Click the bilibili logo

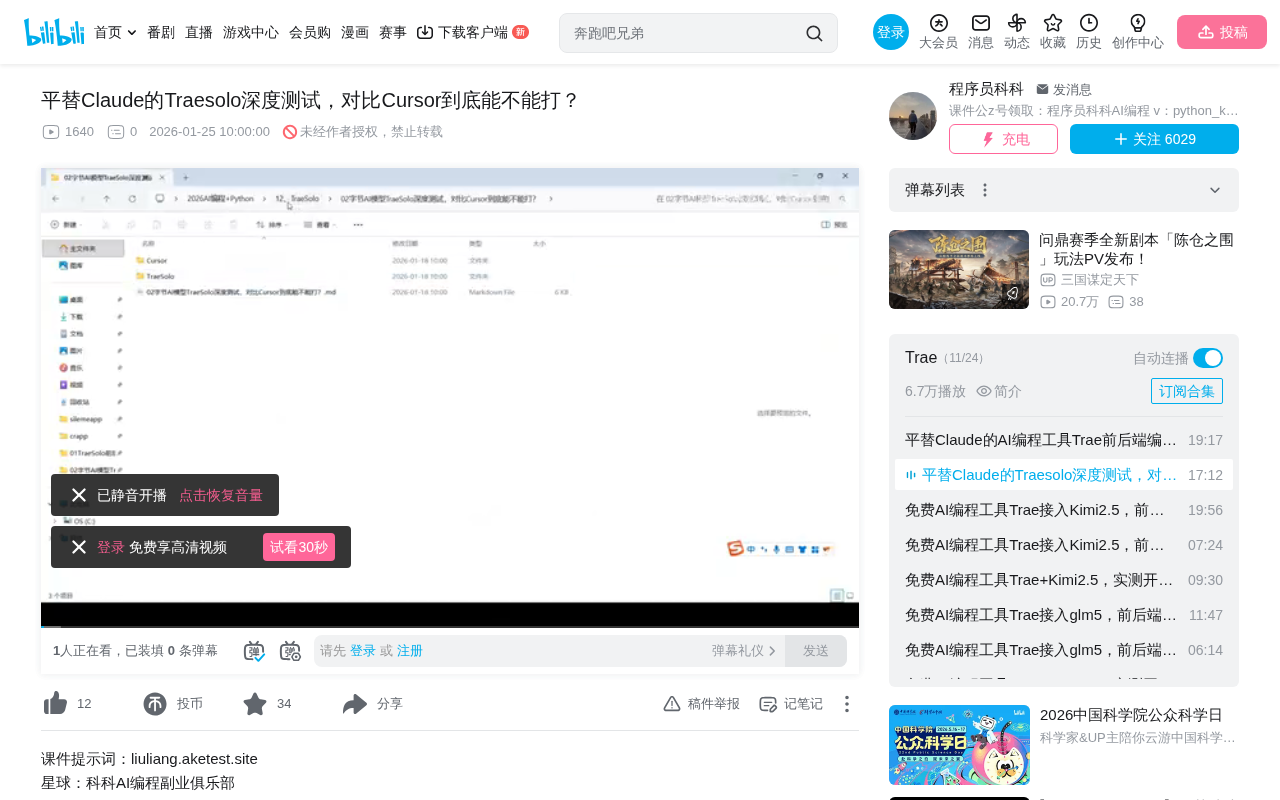tap(54, 32)
